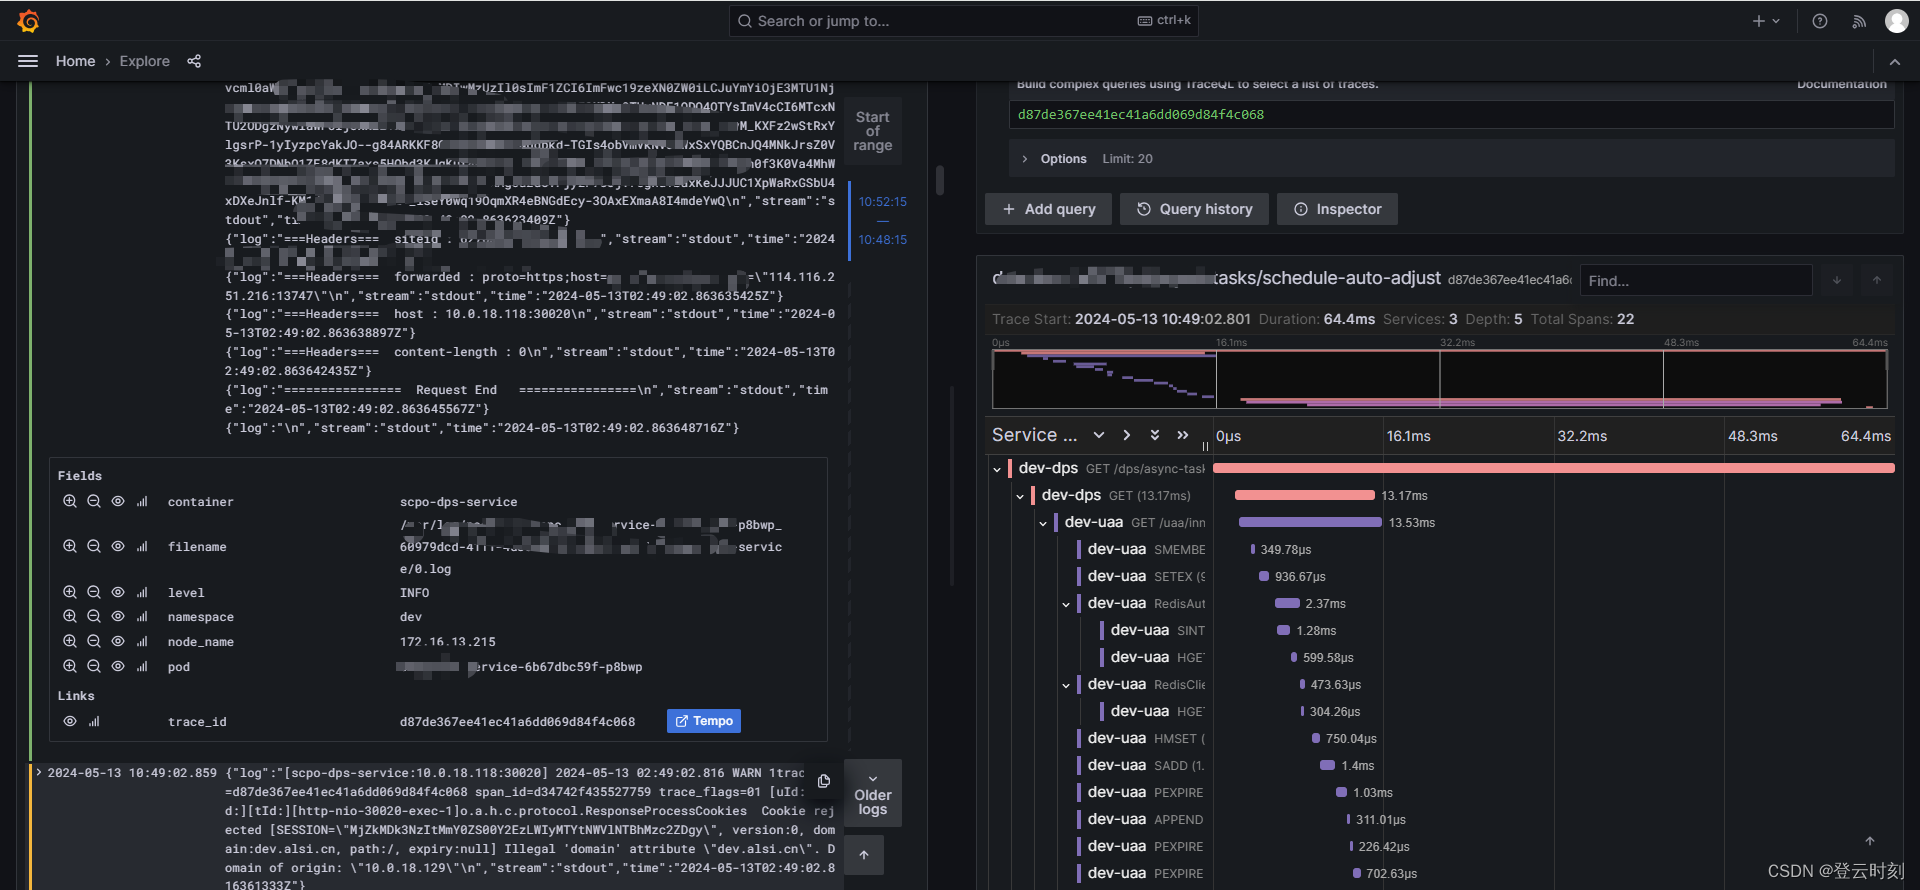Toggle visibility of trace_id field
Screen dimensions: 1920x890
click(x=70, y=722)
